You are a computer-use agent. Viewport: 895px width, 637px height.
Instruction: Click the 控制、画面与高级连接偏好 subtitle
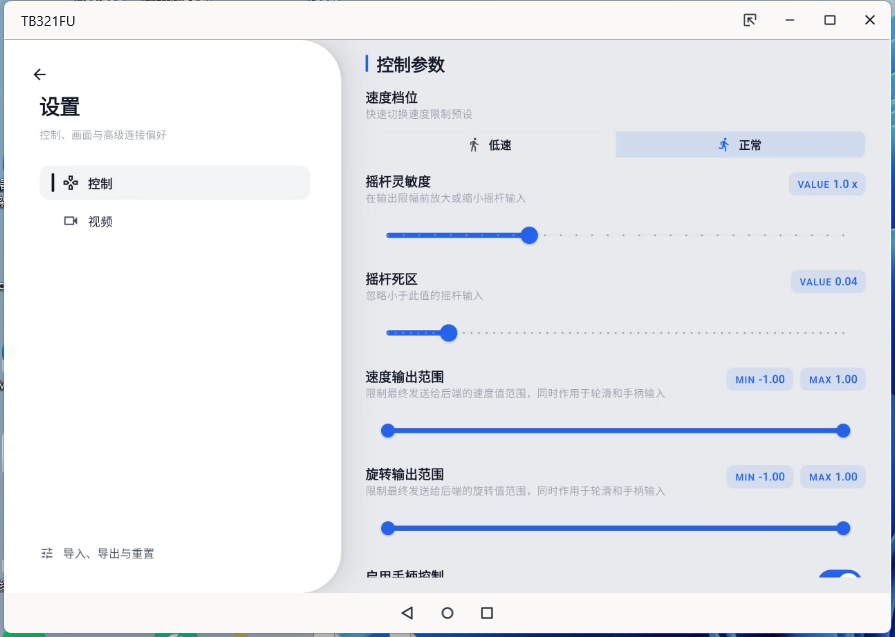coord(103,135)
